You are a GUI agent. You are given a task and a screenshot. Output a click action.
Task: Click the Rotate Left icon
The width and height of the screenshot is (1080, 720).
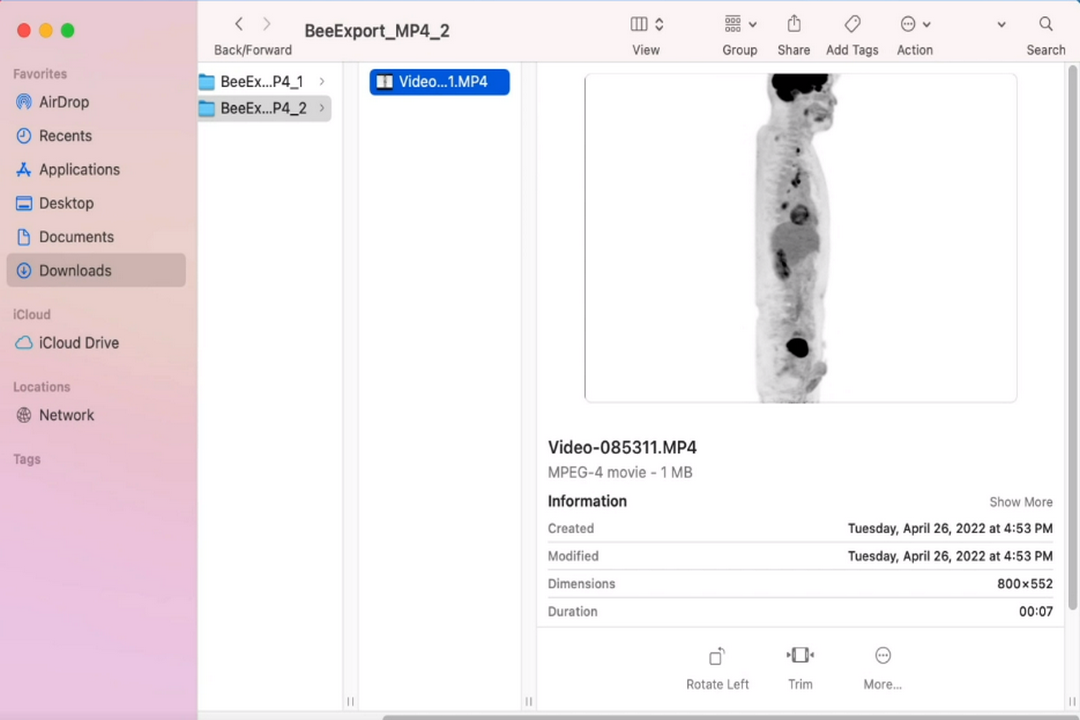[x=717, y=657]
